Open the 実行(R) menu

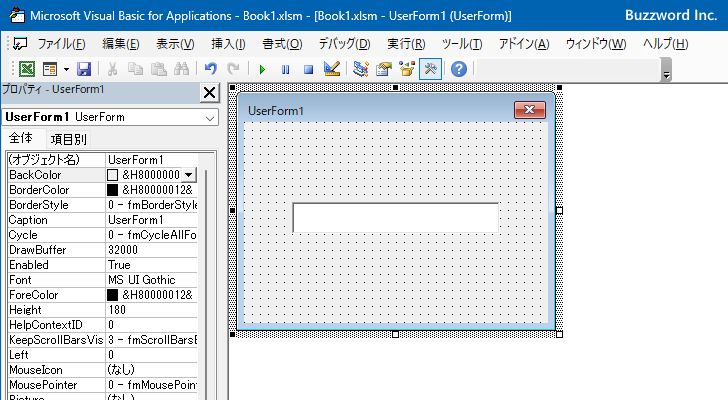406,44
